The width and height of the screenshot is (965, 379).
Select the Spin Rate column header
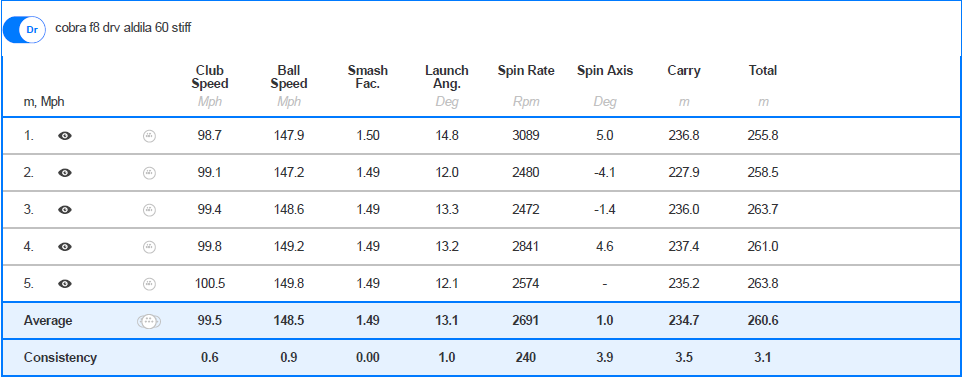(x=526, y=71)
